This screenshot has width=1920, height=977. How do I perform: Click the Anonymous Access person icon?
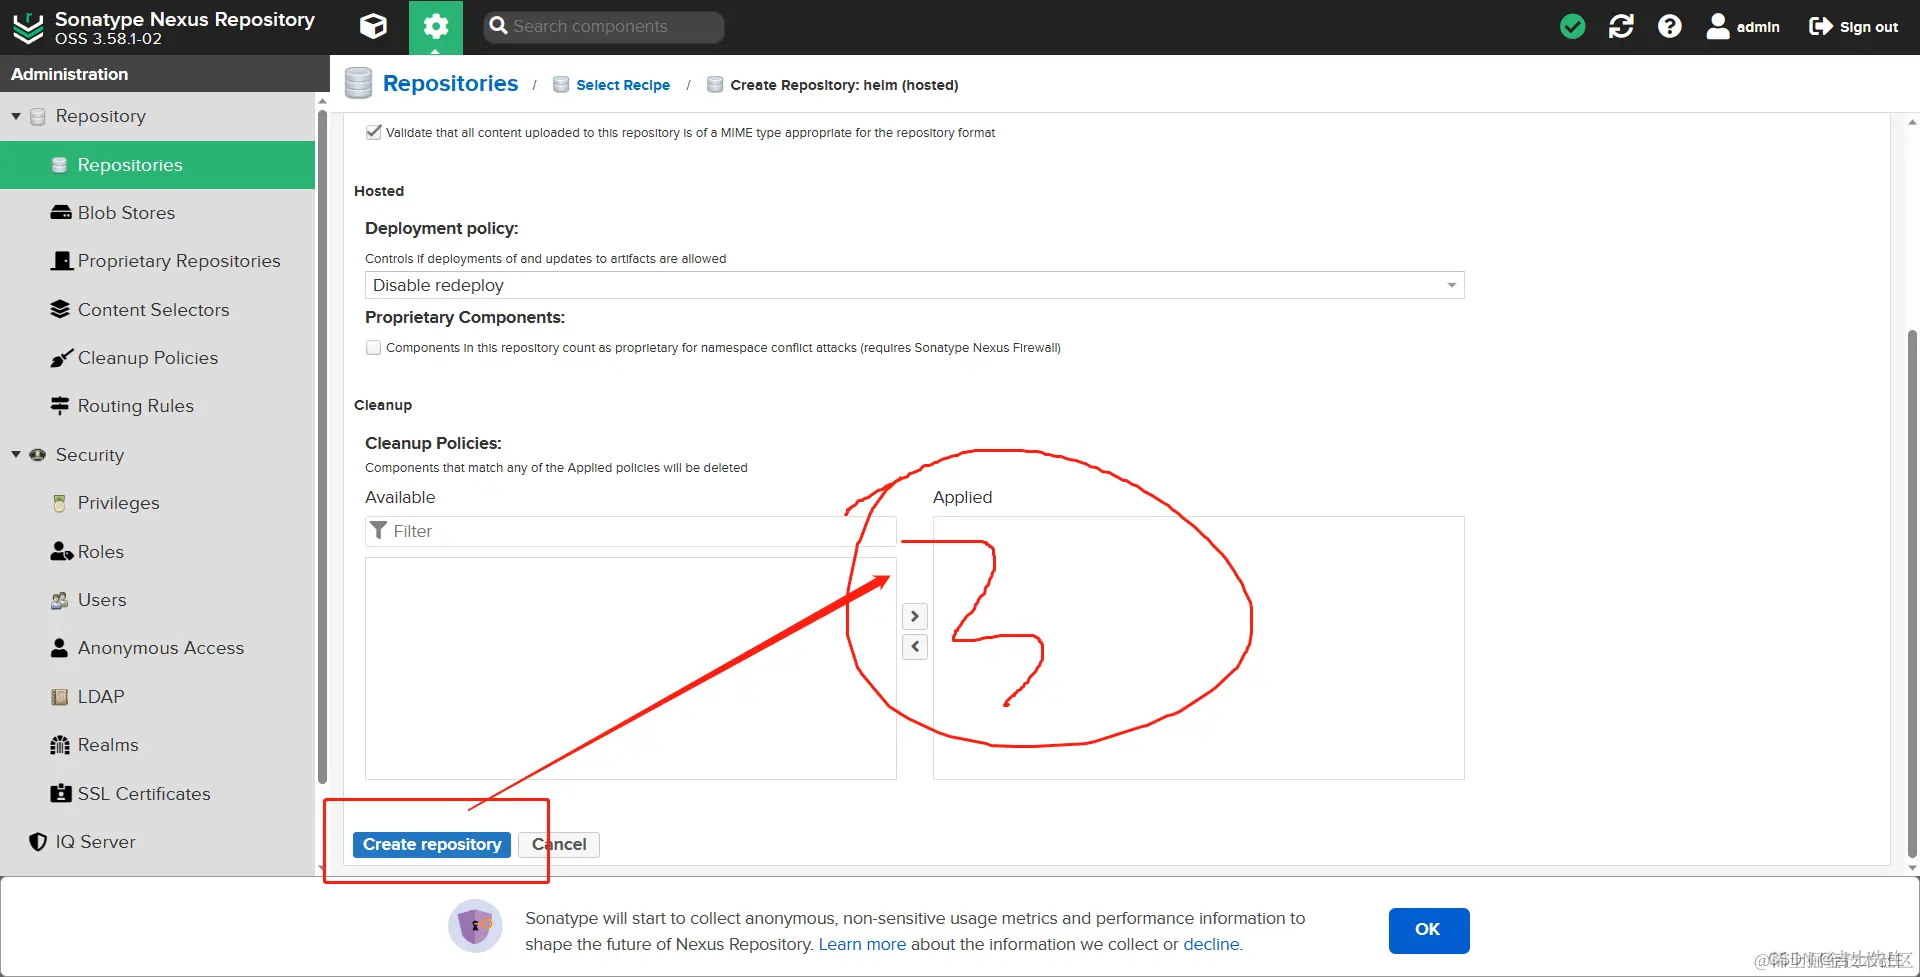[x=59, y=648]
